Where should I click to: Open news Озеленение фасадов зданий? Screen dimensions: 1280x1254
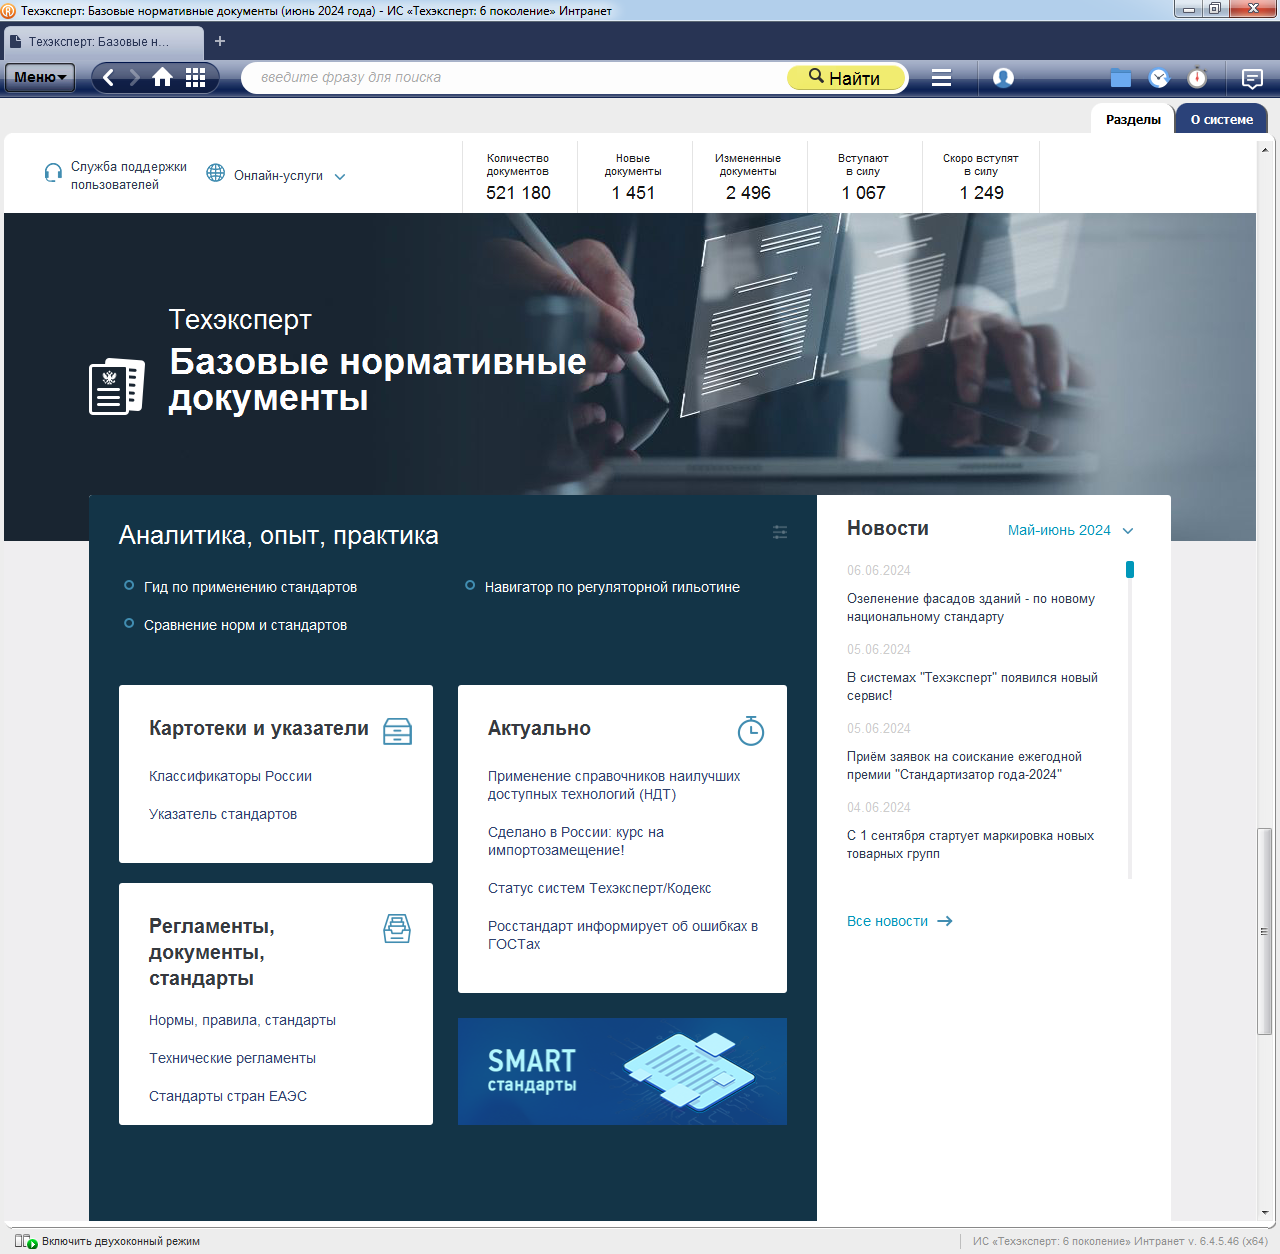971,608
